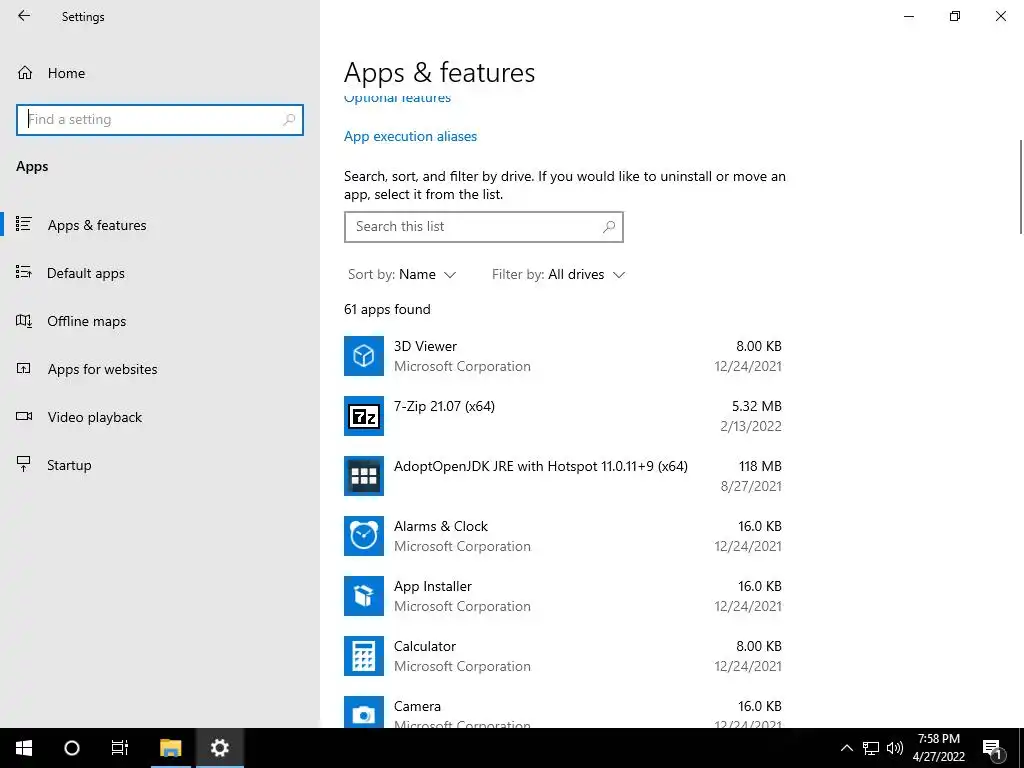Click the 61 apps found text

click(x=387, y=310)
